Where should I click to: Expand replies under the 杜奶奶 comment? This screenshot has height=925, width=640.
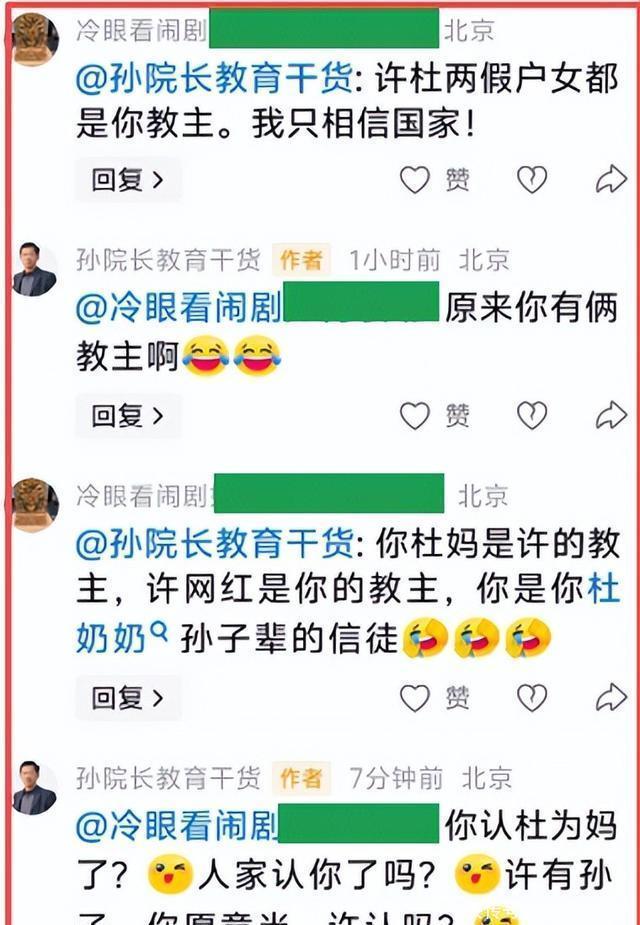point(128,698)
